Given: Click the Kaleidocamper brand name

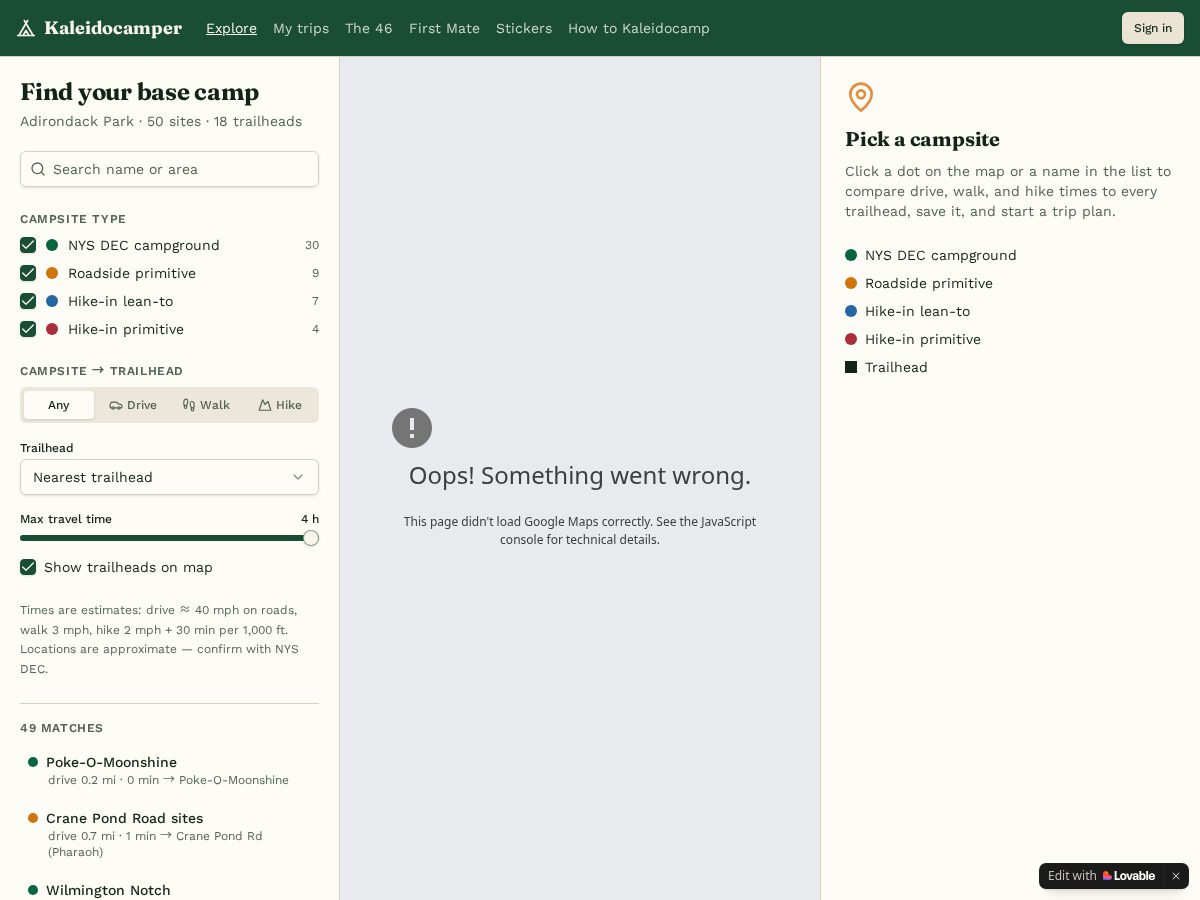Looking at the screenshot, I should click(113, 28).
